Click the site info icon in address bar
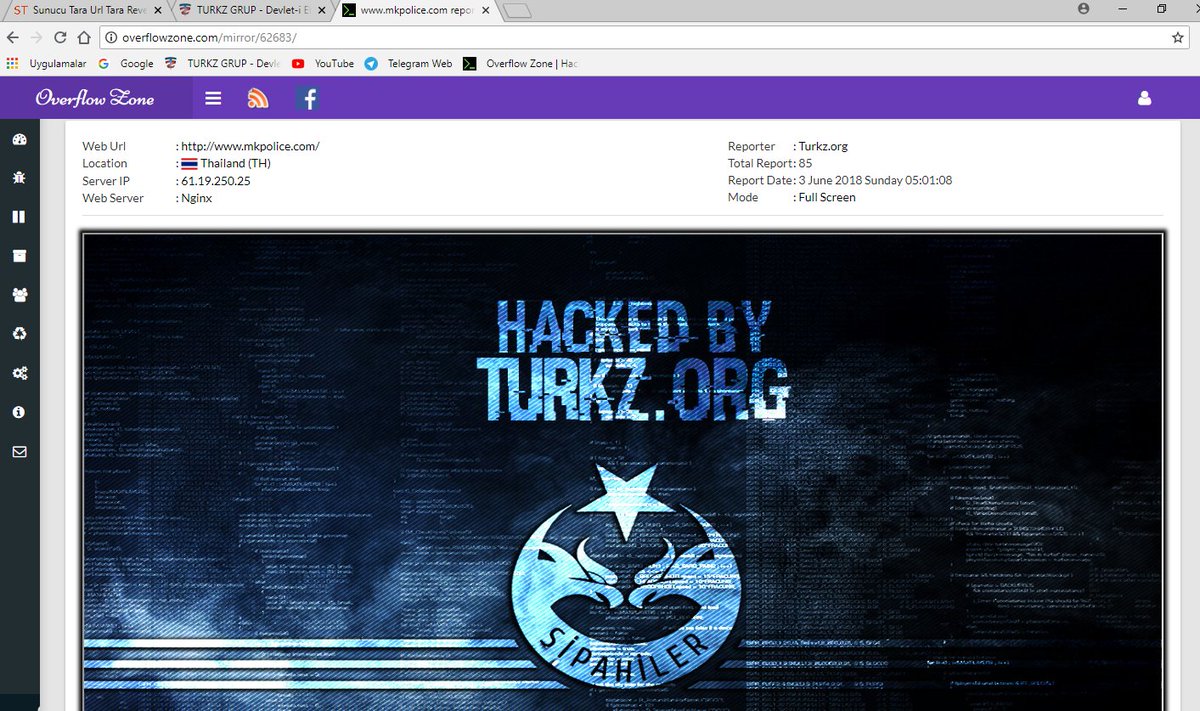Viewport: 1200px width, 711px height. coord(111,37)
